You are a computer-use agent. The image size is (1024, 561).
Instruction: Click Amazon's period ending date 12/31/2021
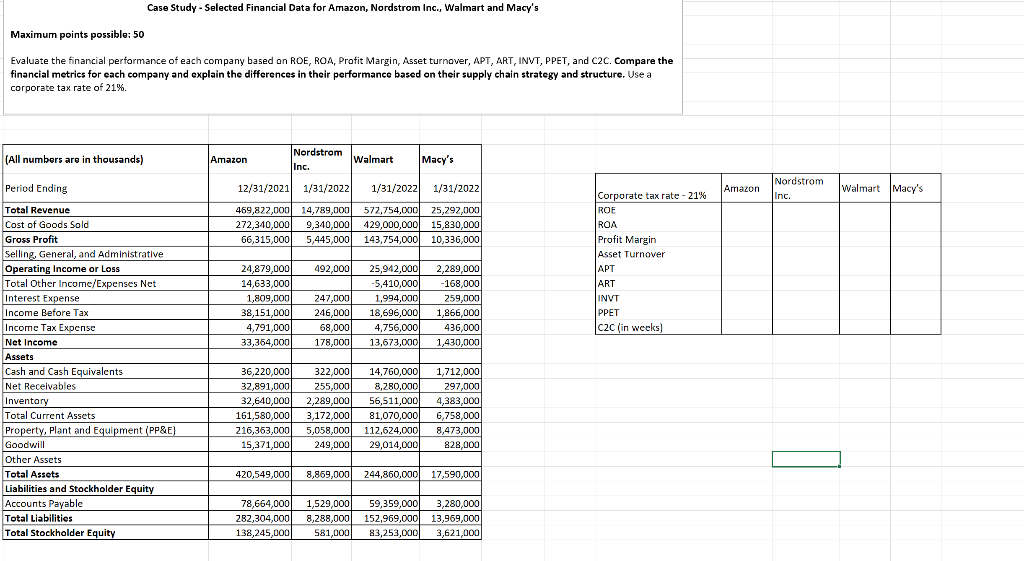[263, 188]
